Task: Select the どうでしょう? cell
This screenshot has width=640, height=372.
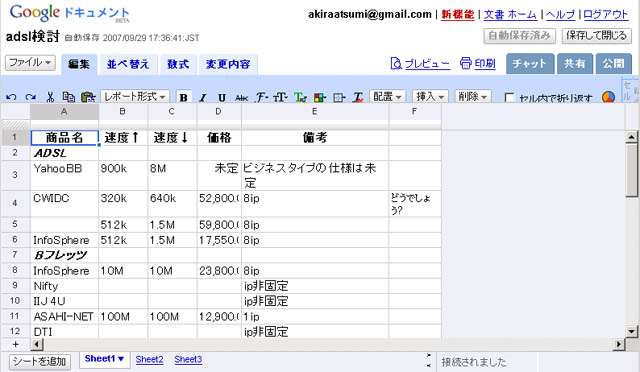Action: coord(415,204)
